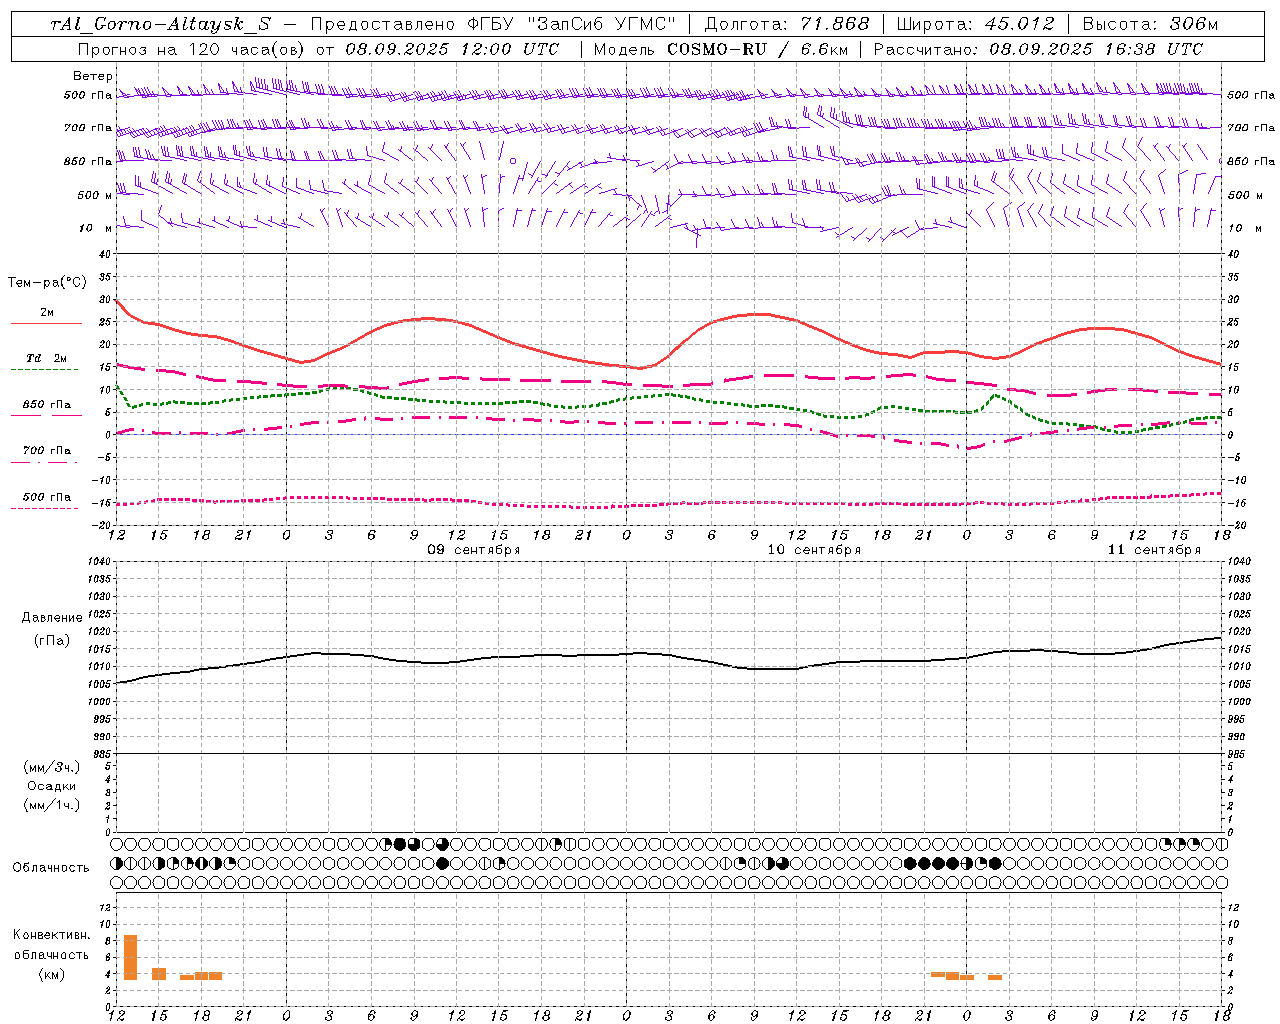Click the solid red 2м legend line

(46, 323)
